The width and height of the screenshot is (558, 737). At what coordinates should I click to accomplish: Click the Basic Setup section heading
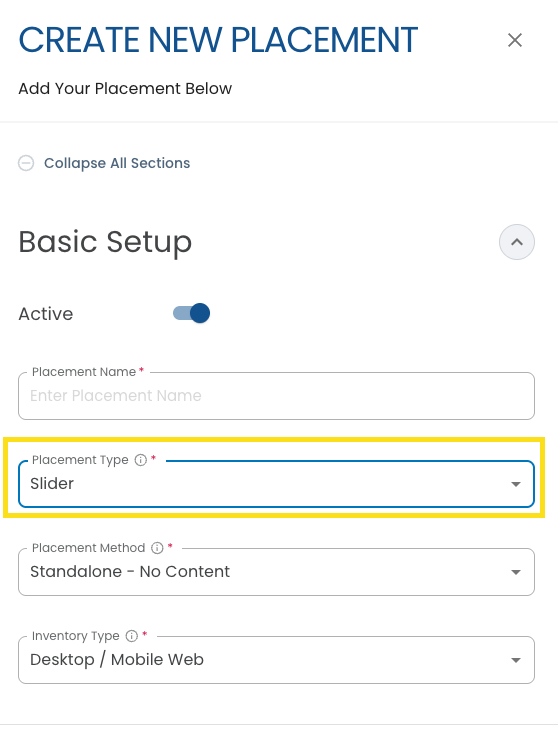105,243
